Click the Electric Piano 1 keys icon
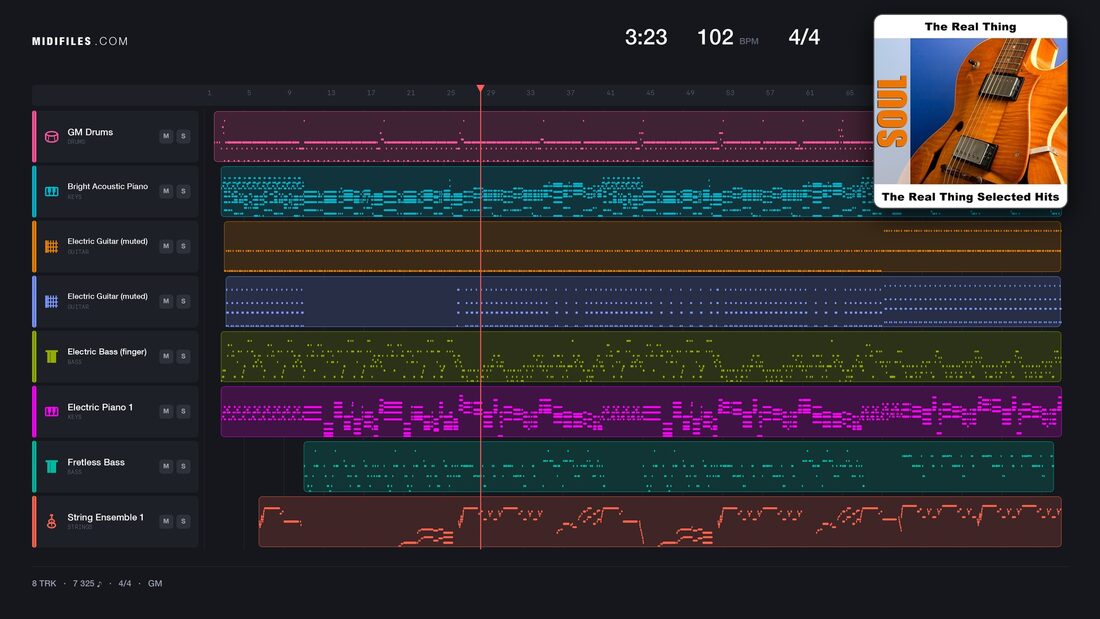This screenshot has height=619, width=1100. [x=51, y=411]
